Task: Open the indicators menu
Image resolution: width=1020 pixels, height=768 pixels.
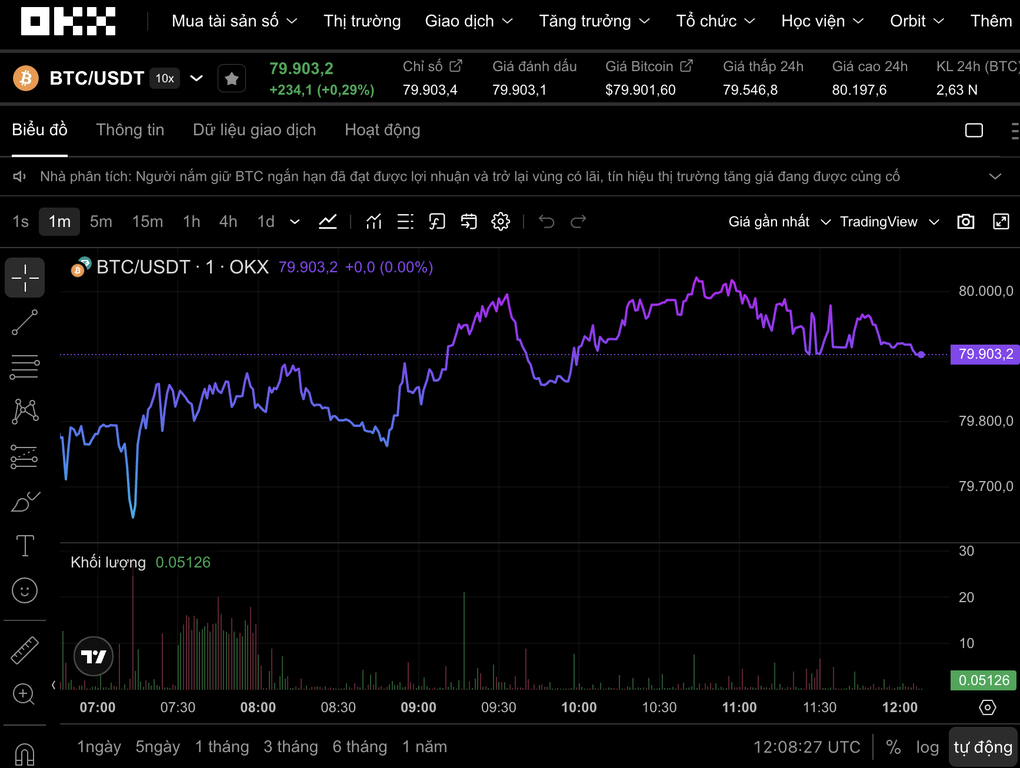Action: (373, 222)
